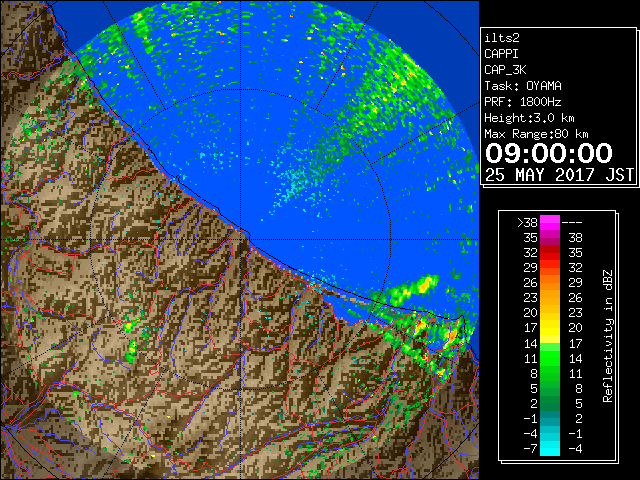Click the green 8 dBZ legend color
Viewport: 640px width, 480px height.
tap(550, 373)
